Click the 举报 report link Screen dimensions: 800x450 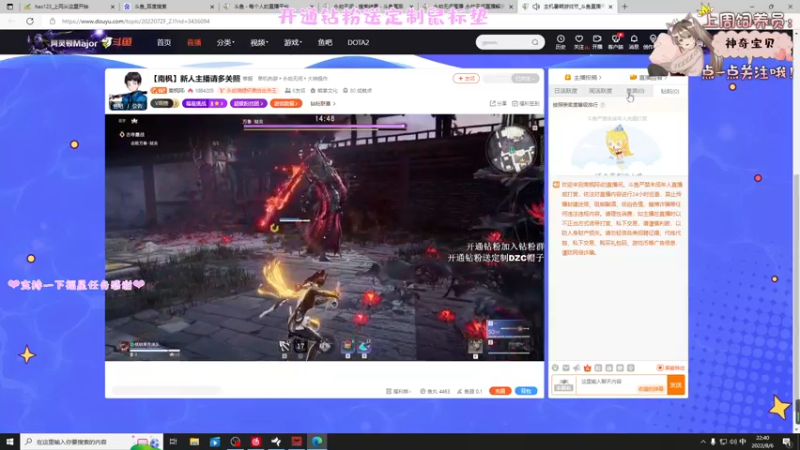(247, 79)
